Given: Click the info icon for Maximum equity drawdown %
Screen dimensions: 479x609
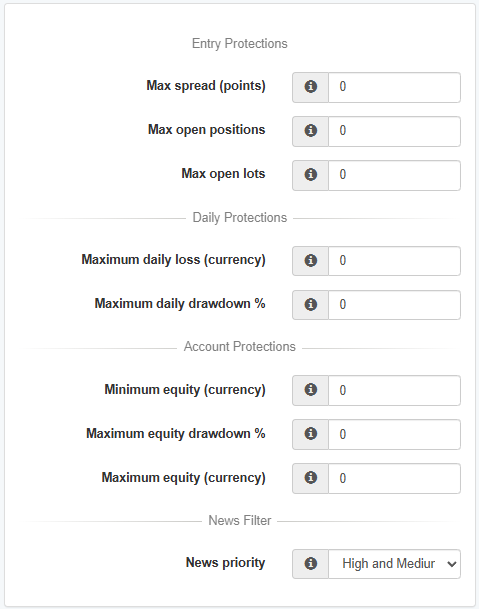Looking at the screenshot, I should coord(310,434).
